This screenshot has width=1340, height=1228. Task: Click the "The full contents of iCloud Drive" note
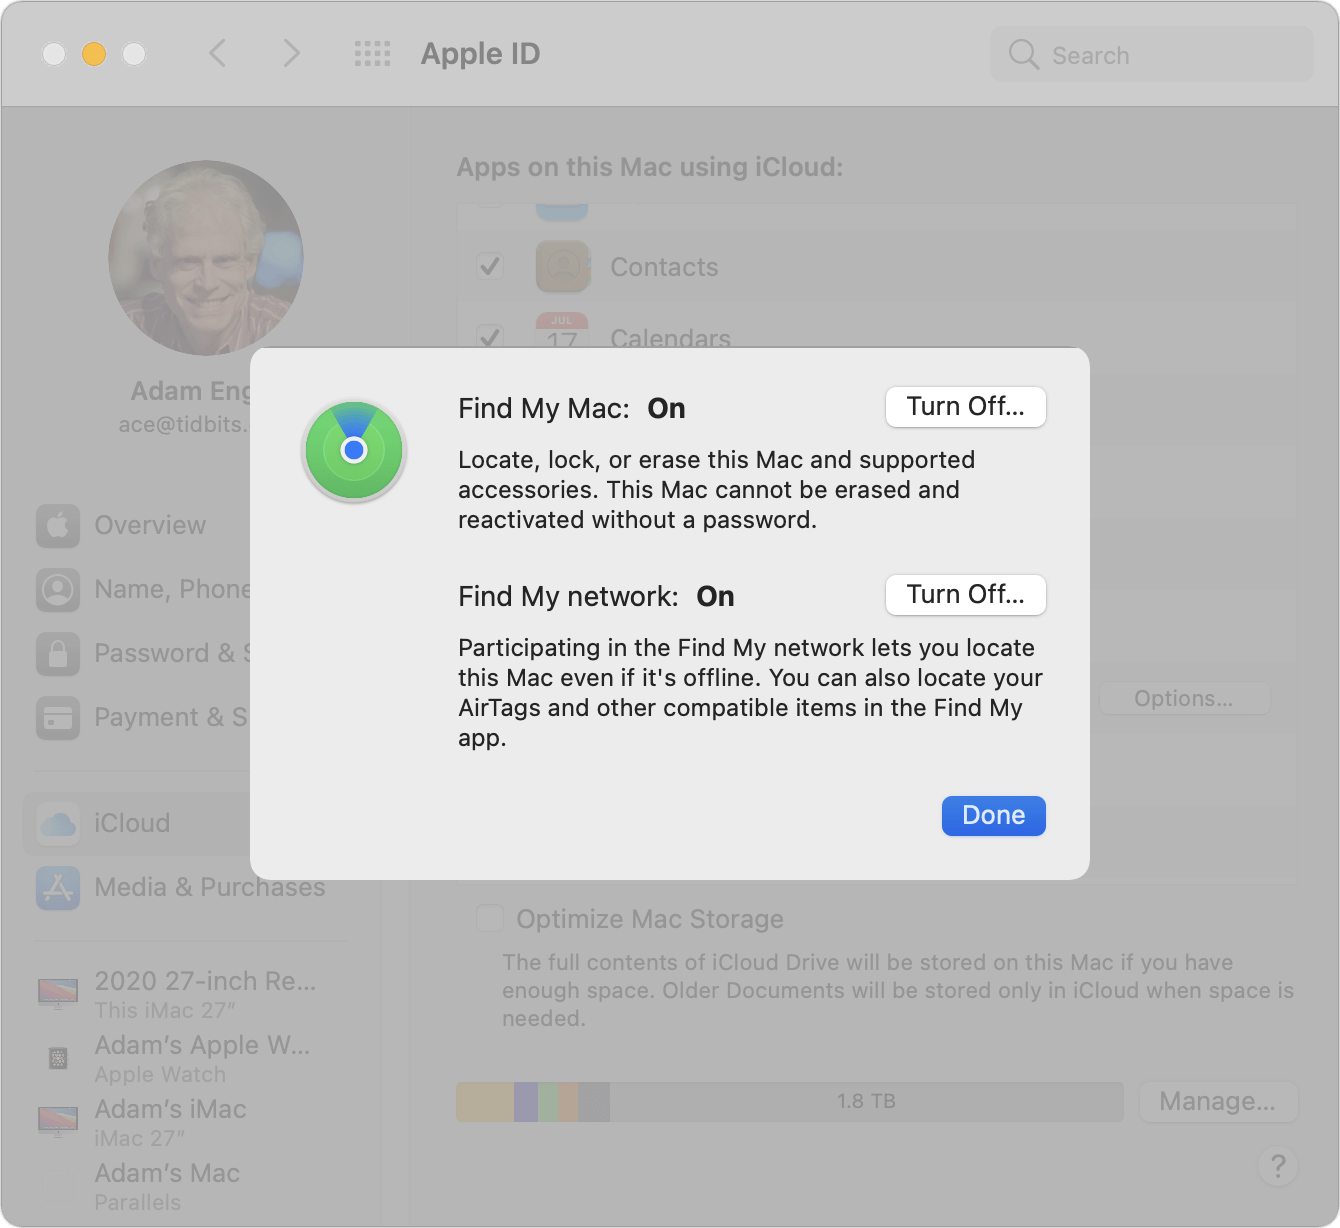coord(898,990)
